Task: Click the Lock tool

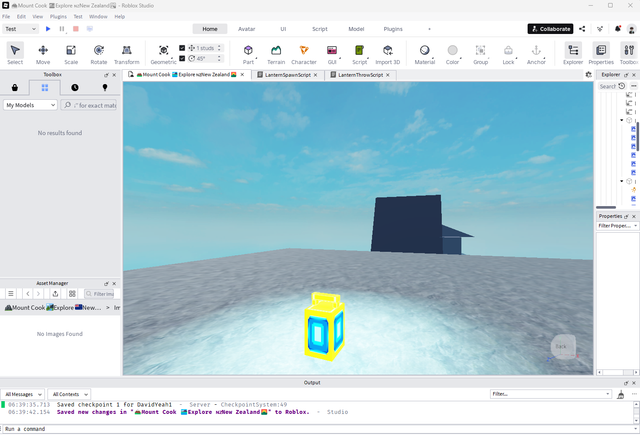Action: (508, 53)
